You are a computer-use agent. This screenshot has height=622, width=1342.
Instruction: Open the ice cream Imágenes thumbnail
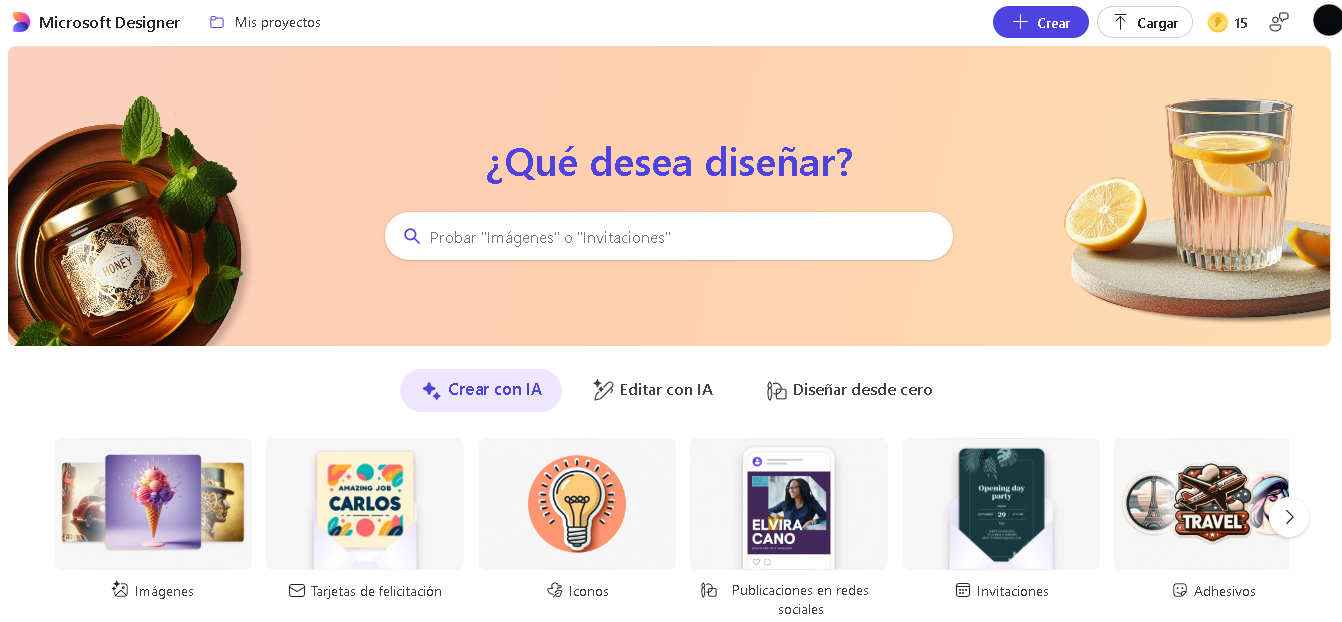click(153, 504)
